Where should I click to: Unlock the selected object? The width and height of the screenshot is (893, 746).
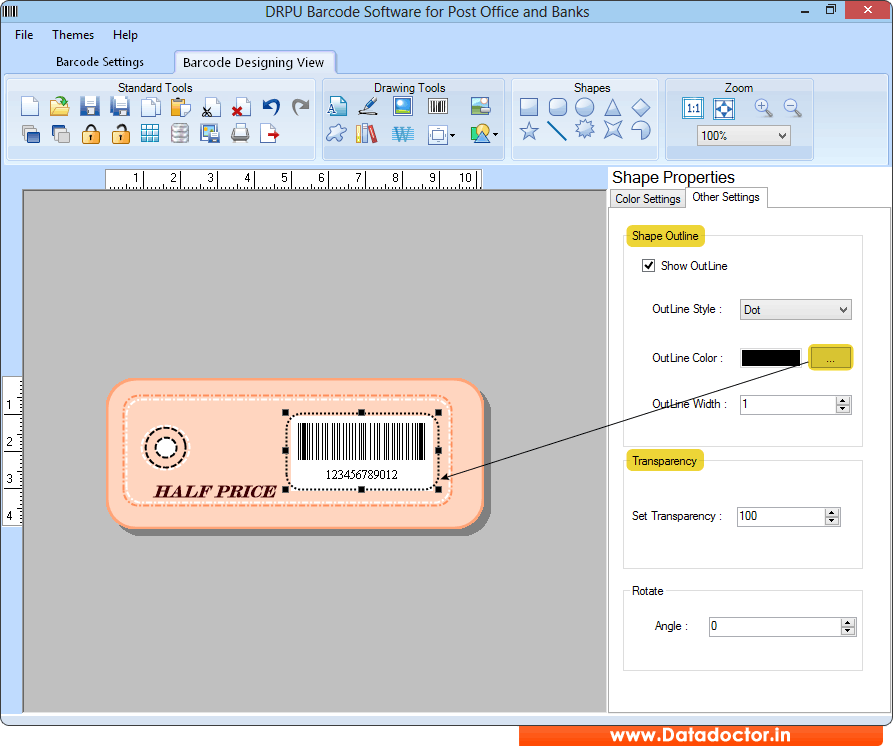tap(120, 134)
